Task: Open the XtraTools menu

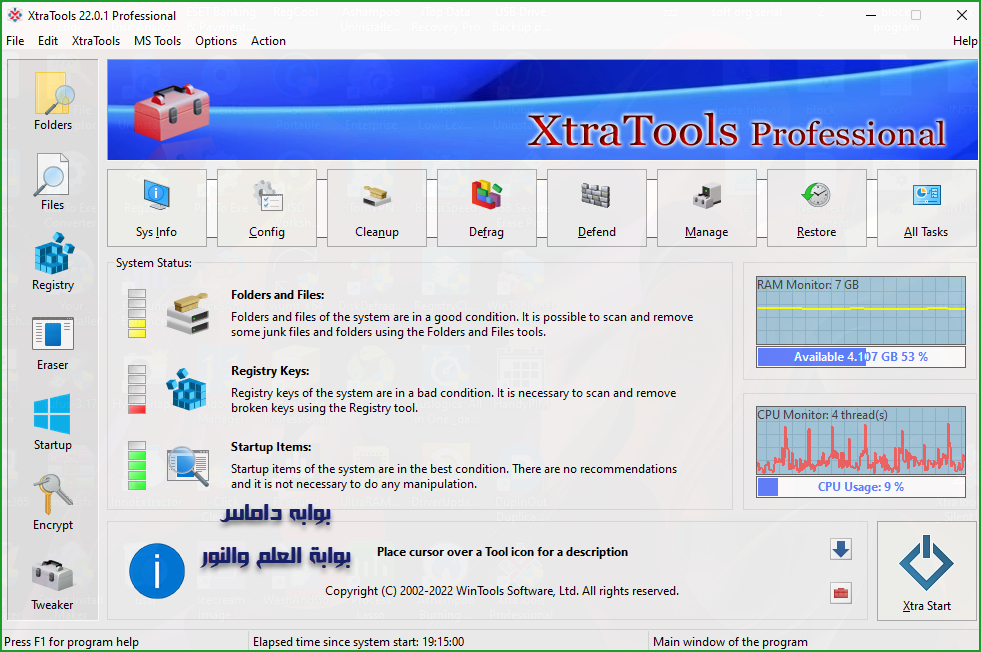Action: 96,41
